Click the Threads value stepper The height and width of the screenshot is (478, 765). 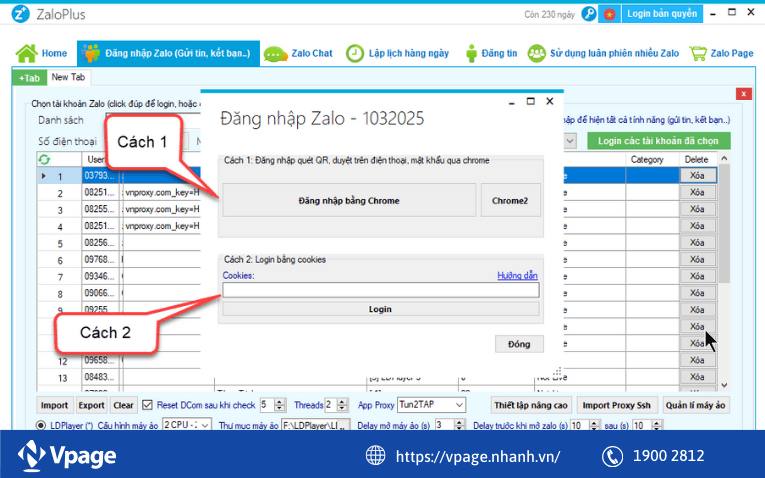tap(342, 405)
